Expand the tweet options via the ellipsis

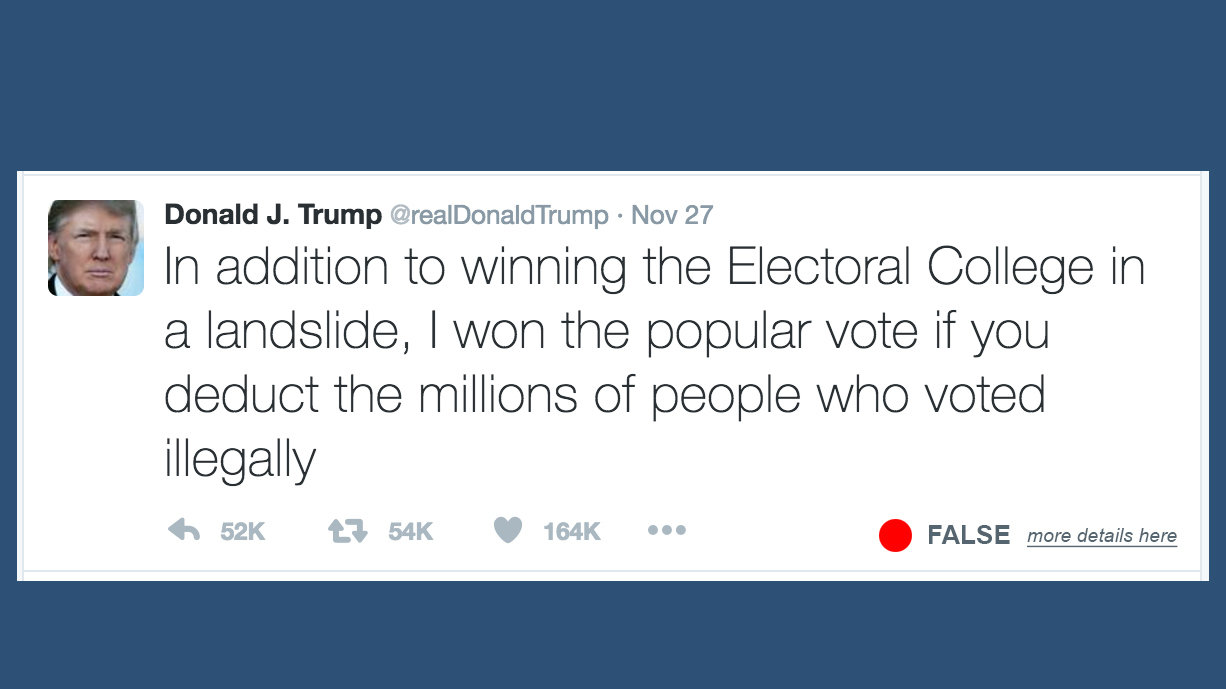[x=666, y=530]
